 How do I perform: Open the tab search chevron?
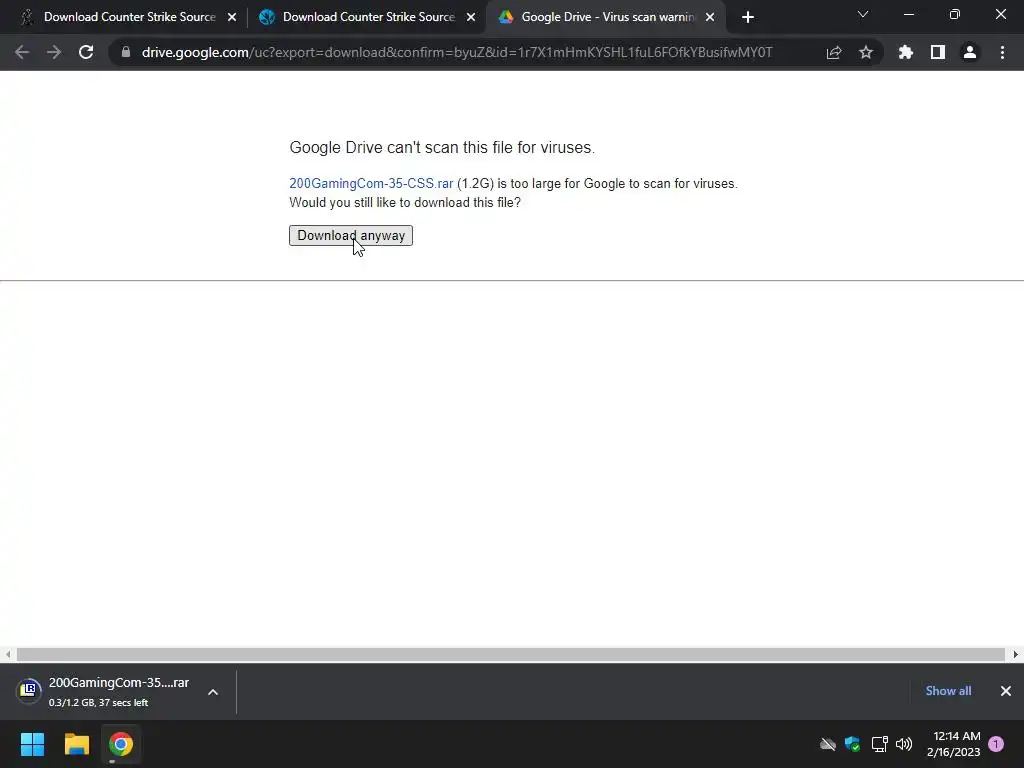tap(863, 14)
